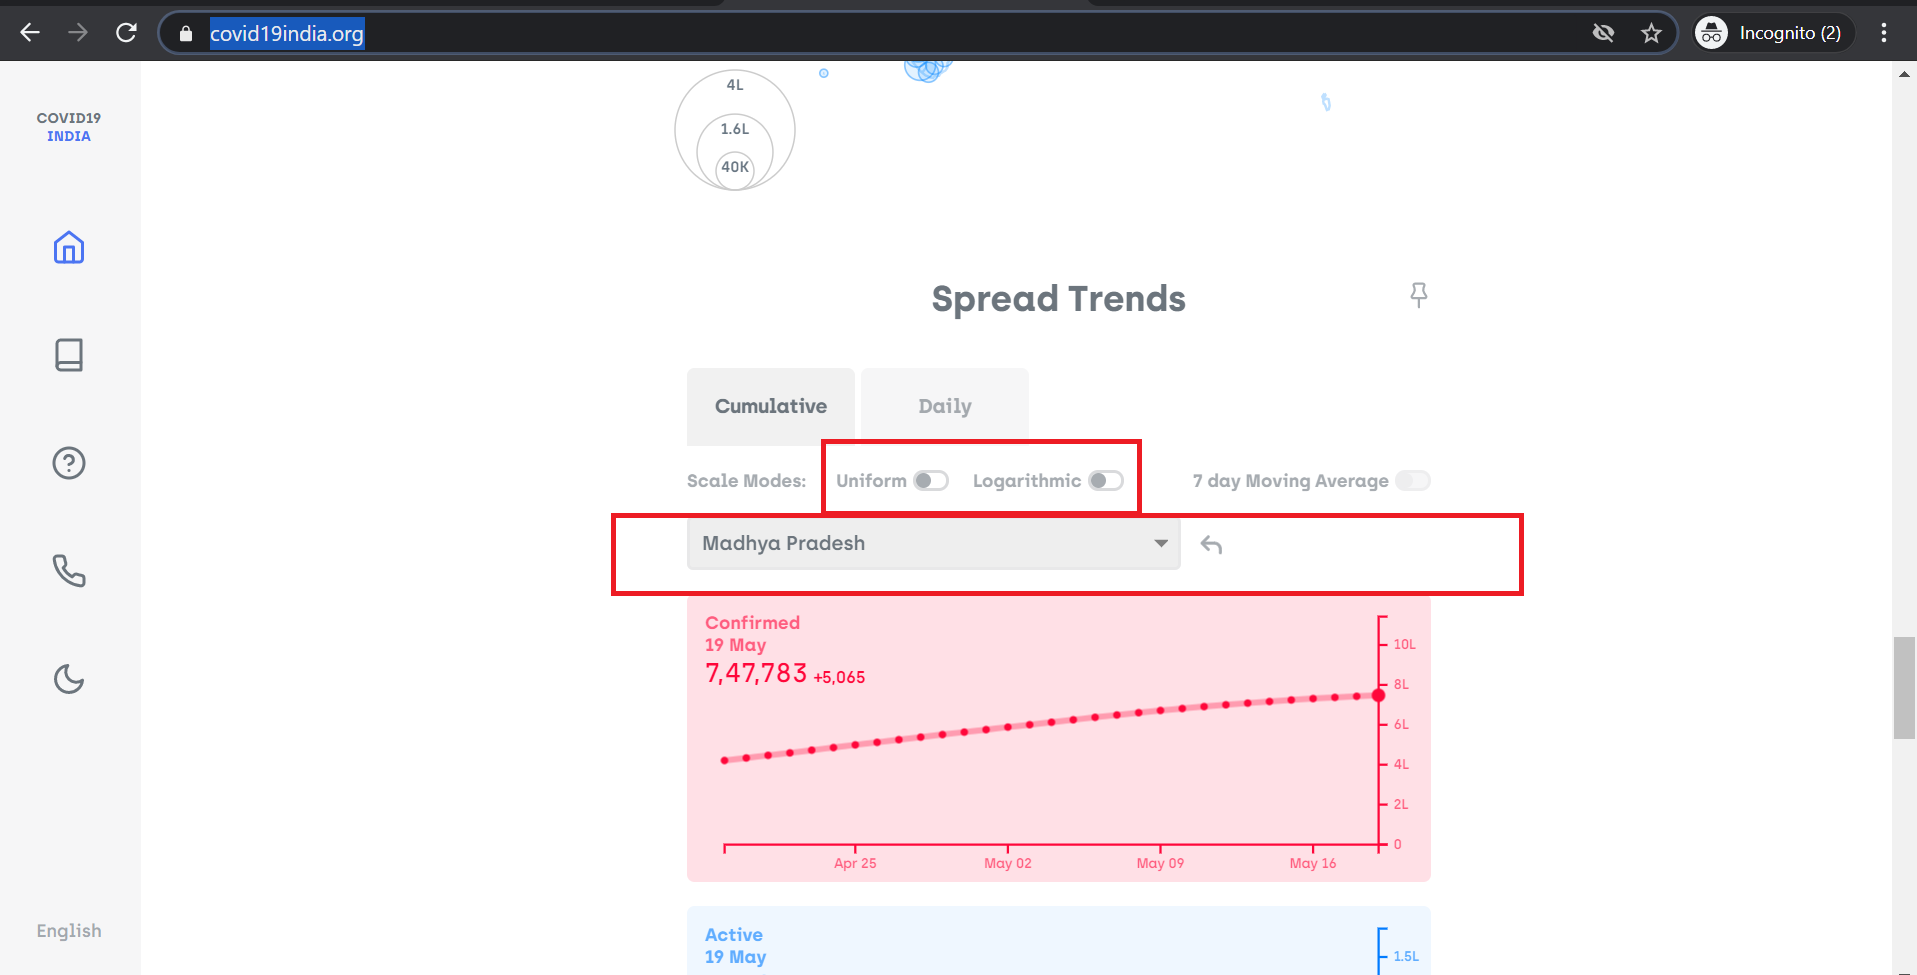Pin the Spread Trends section
The width and height of the screenshot is (1917, 975).
[1418, 295]
